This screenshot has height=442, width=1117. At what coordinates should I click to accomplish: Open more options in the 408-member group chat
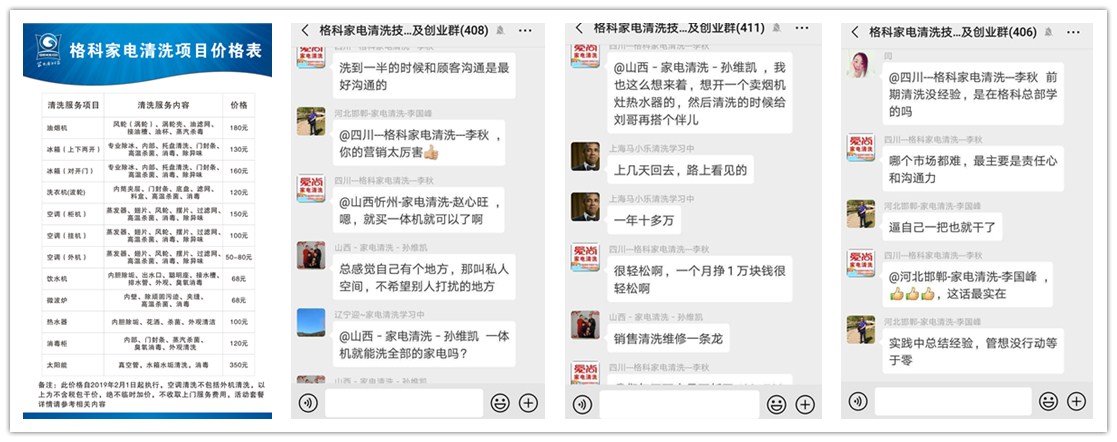coord(525,31)
